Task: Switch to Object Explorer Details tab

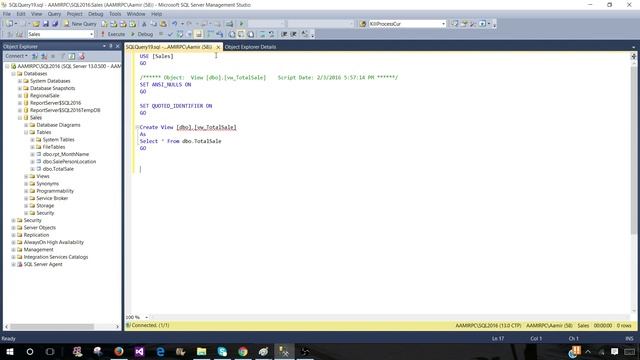Action: coord(250,47)
